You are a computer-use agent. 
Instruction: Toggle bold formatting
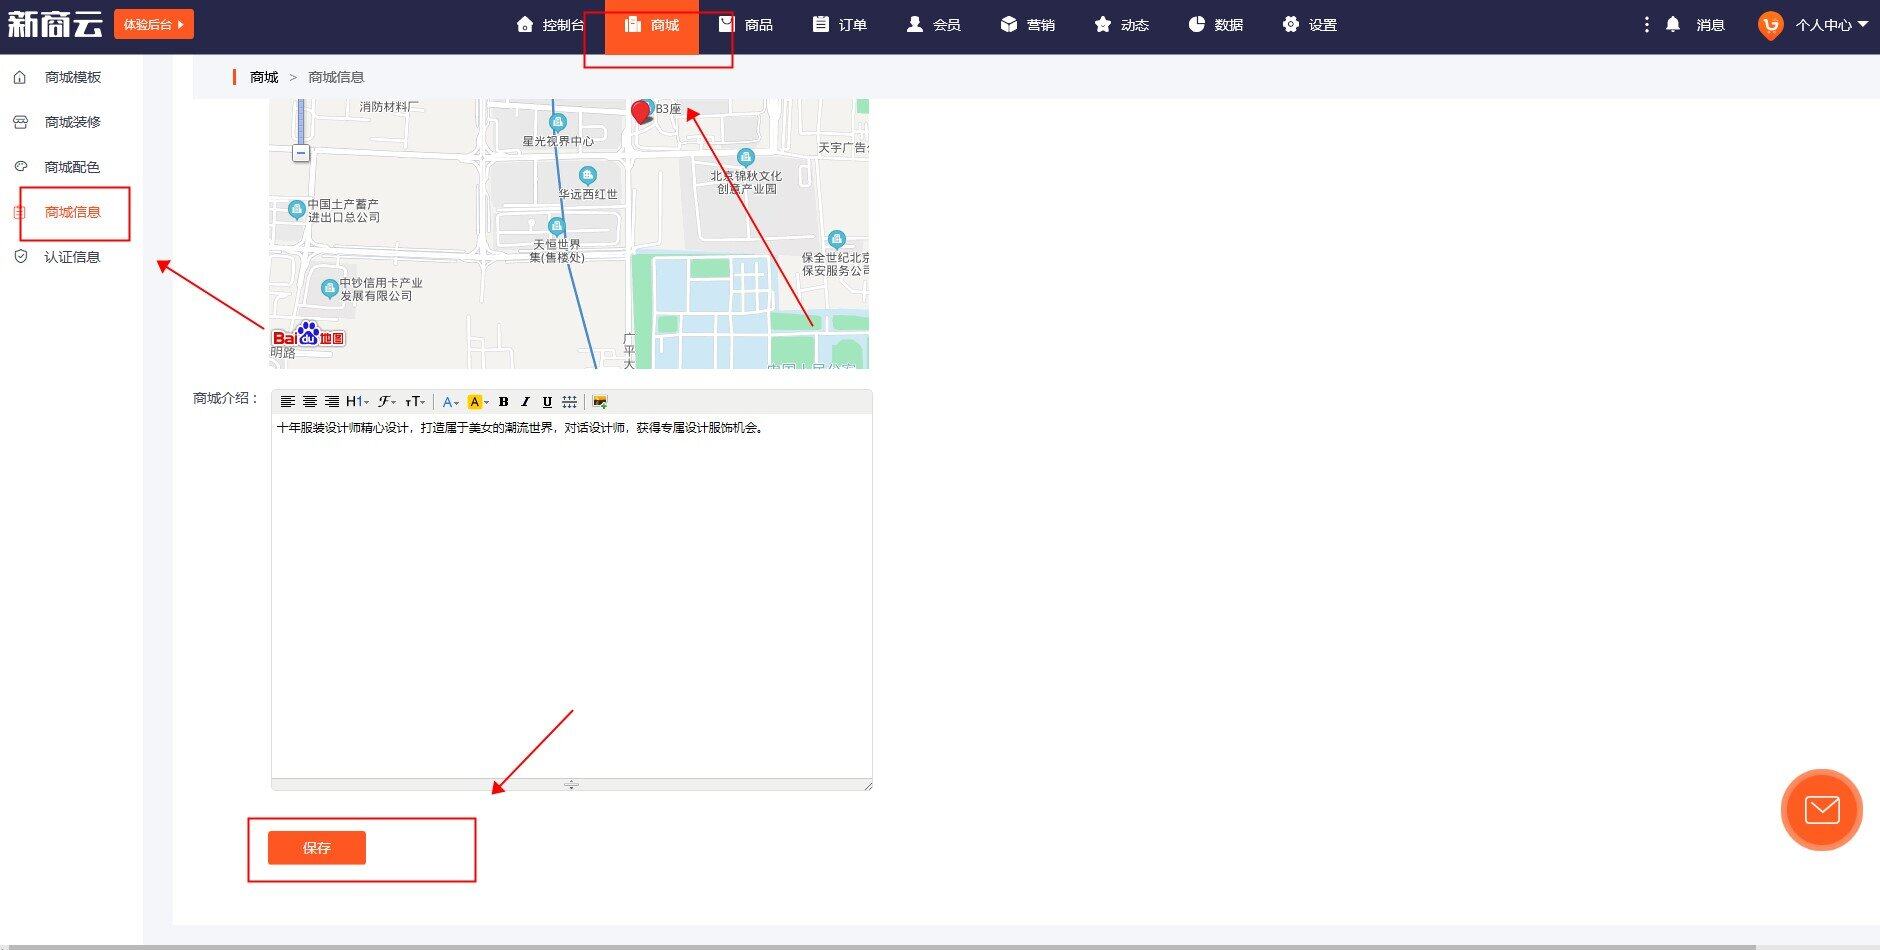(503, 402)
